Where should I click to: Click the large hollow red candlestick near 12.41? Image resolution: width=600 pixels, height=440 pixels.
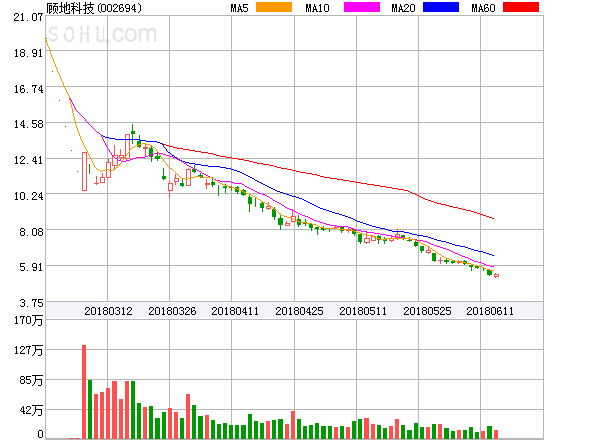[x=85, y=171]
